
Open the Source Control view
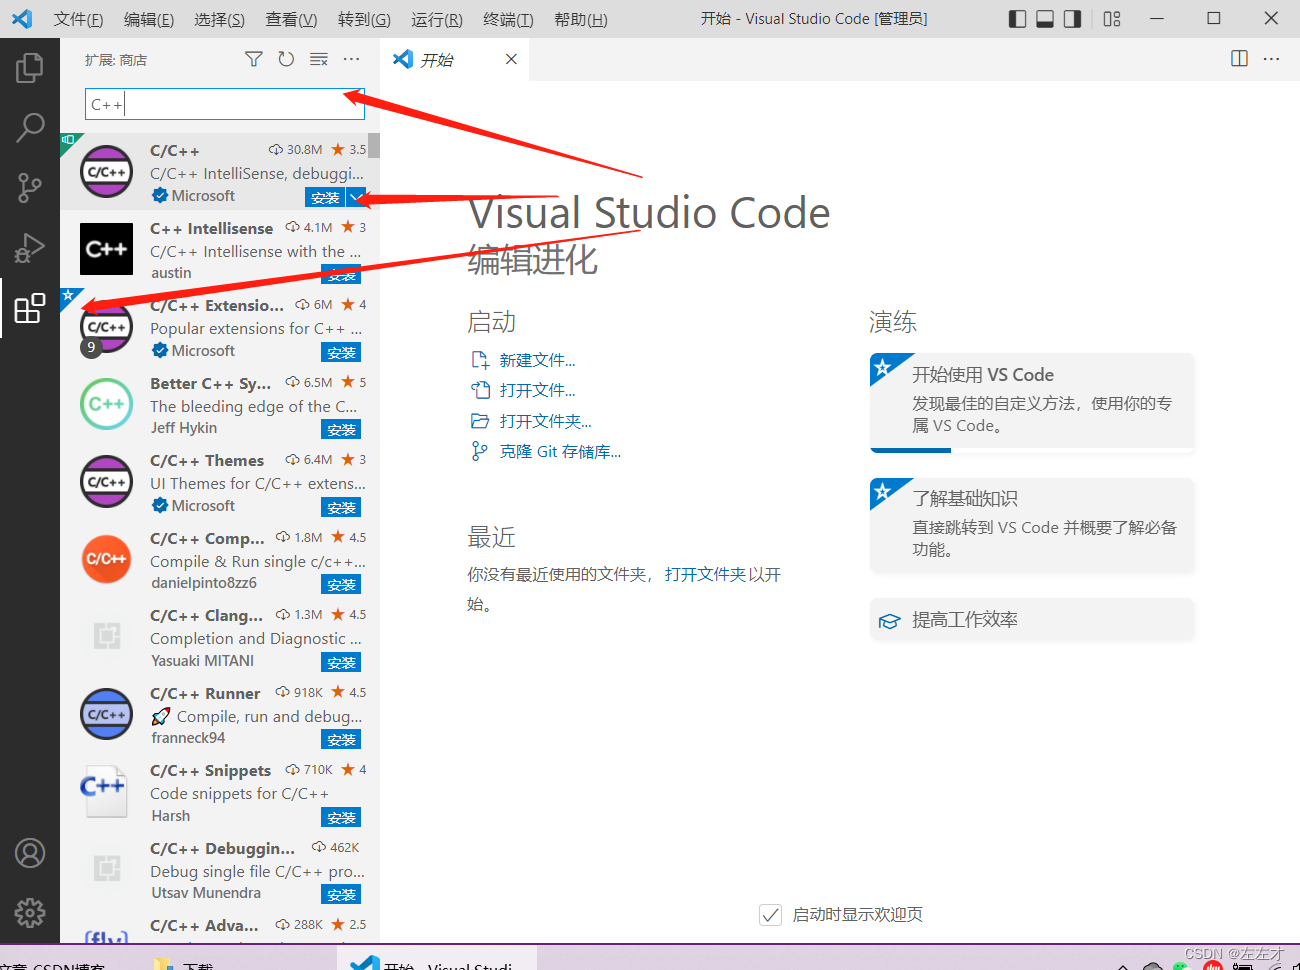point(30,187)
